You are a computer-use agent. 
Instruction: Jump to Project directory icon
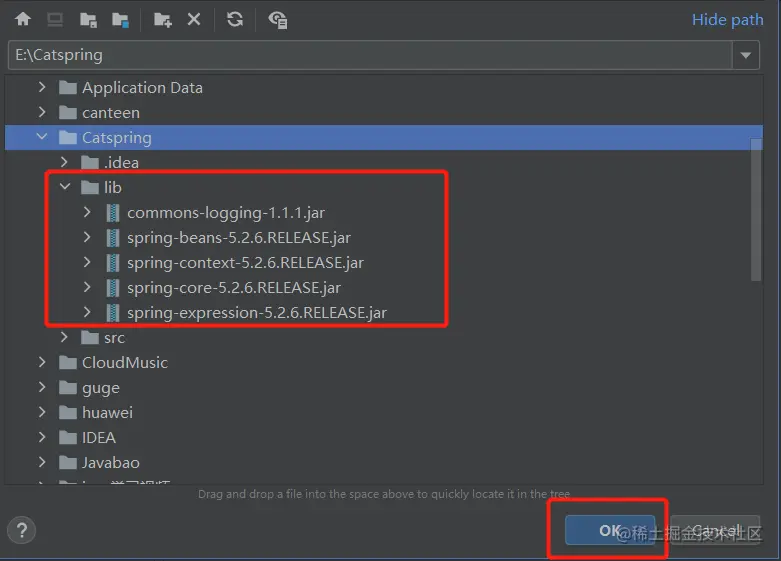coord(88,20)
